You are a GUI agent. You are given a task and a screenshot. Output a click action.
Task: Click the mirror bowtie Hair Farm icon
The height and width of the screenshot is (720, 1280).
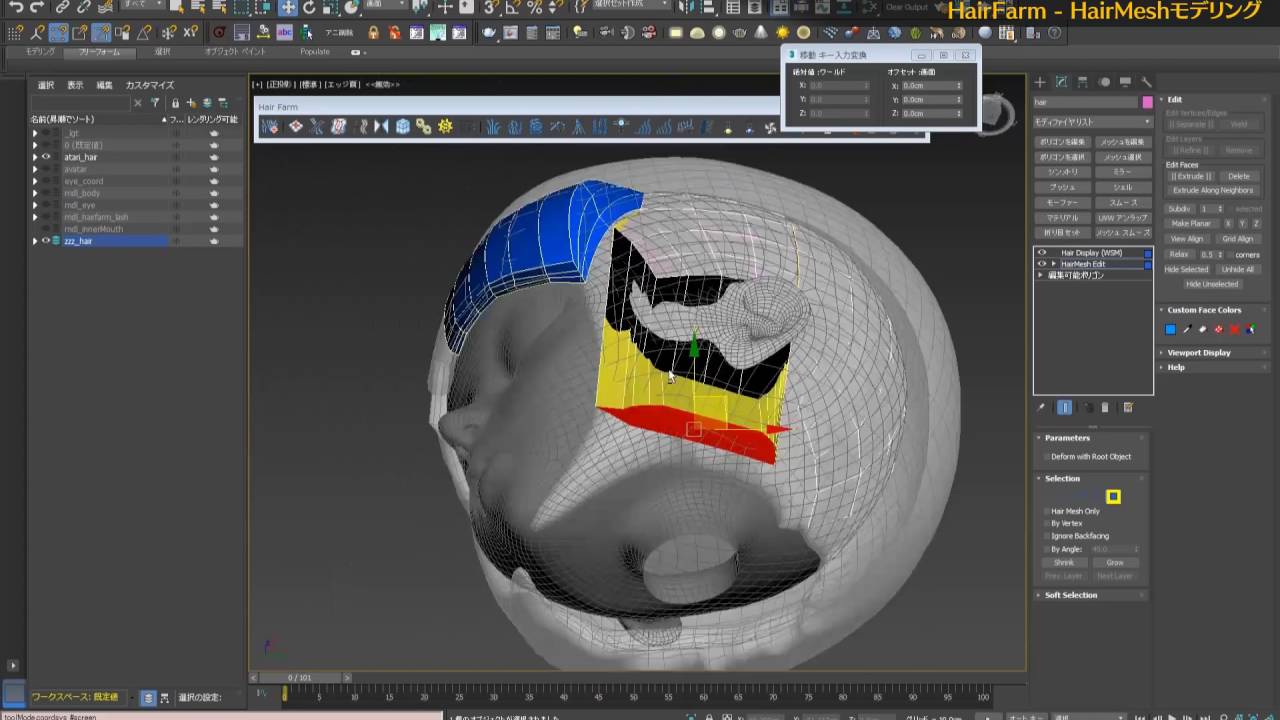pyautogui.click(x=381, y=126)
